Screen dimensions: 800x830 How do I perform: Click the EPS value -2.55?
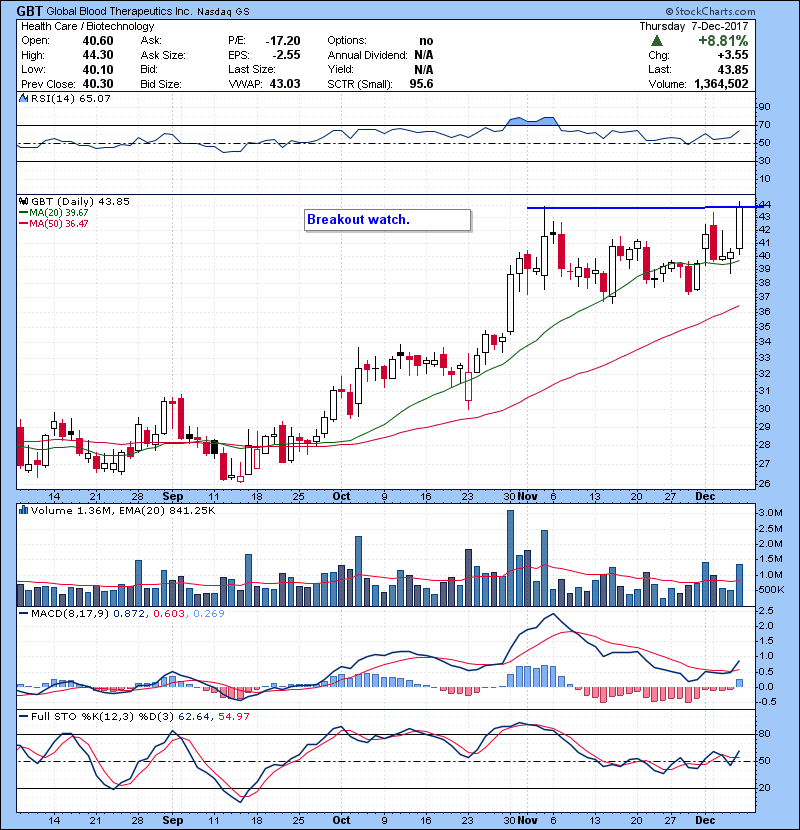click(286, 55)
